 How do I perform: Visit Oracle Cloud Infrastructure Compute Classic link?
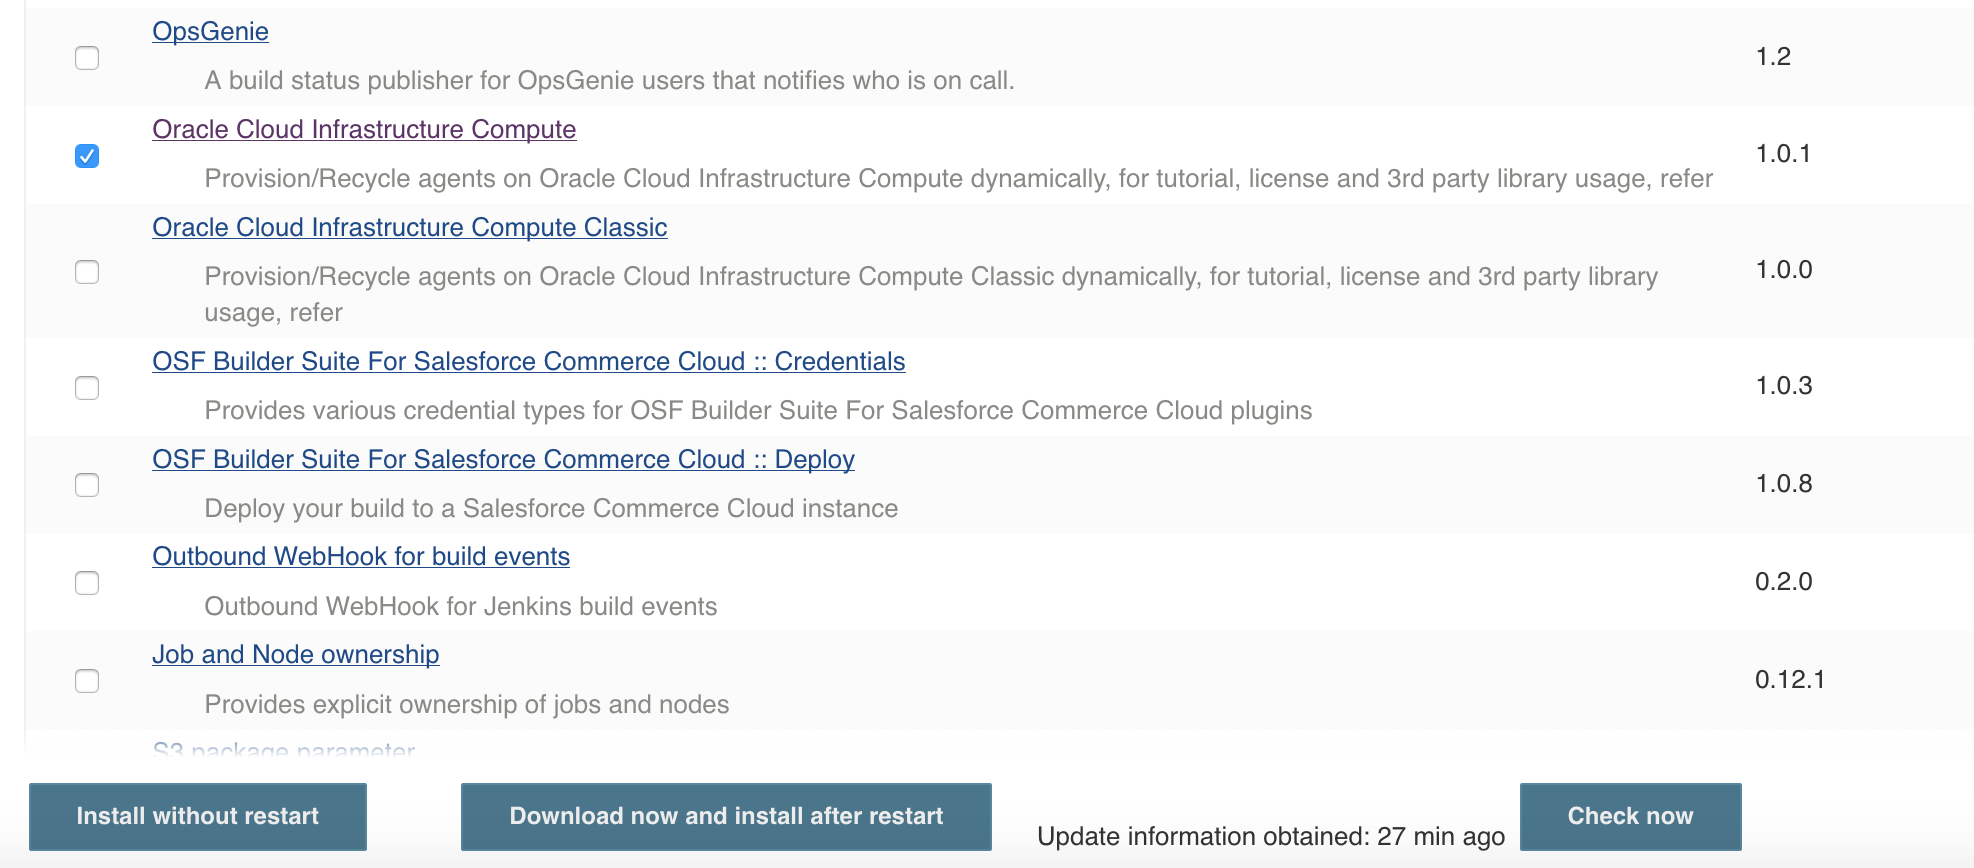pos(409,227)
